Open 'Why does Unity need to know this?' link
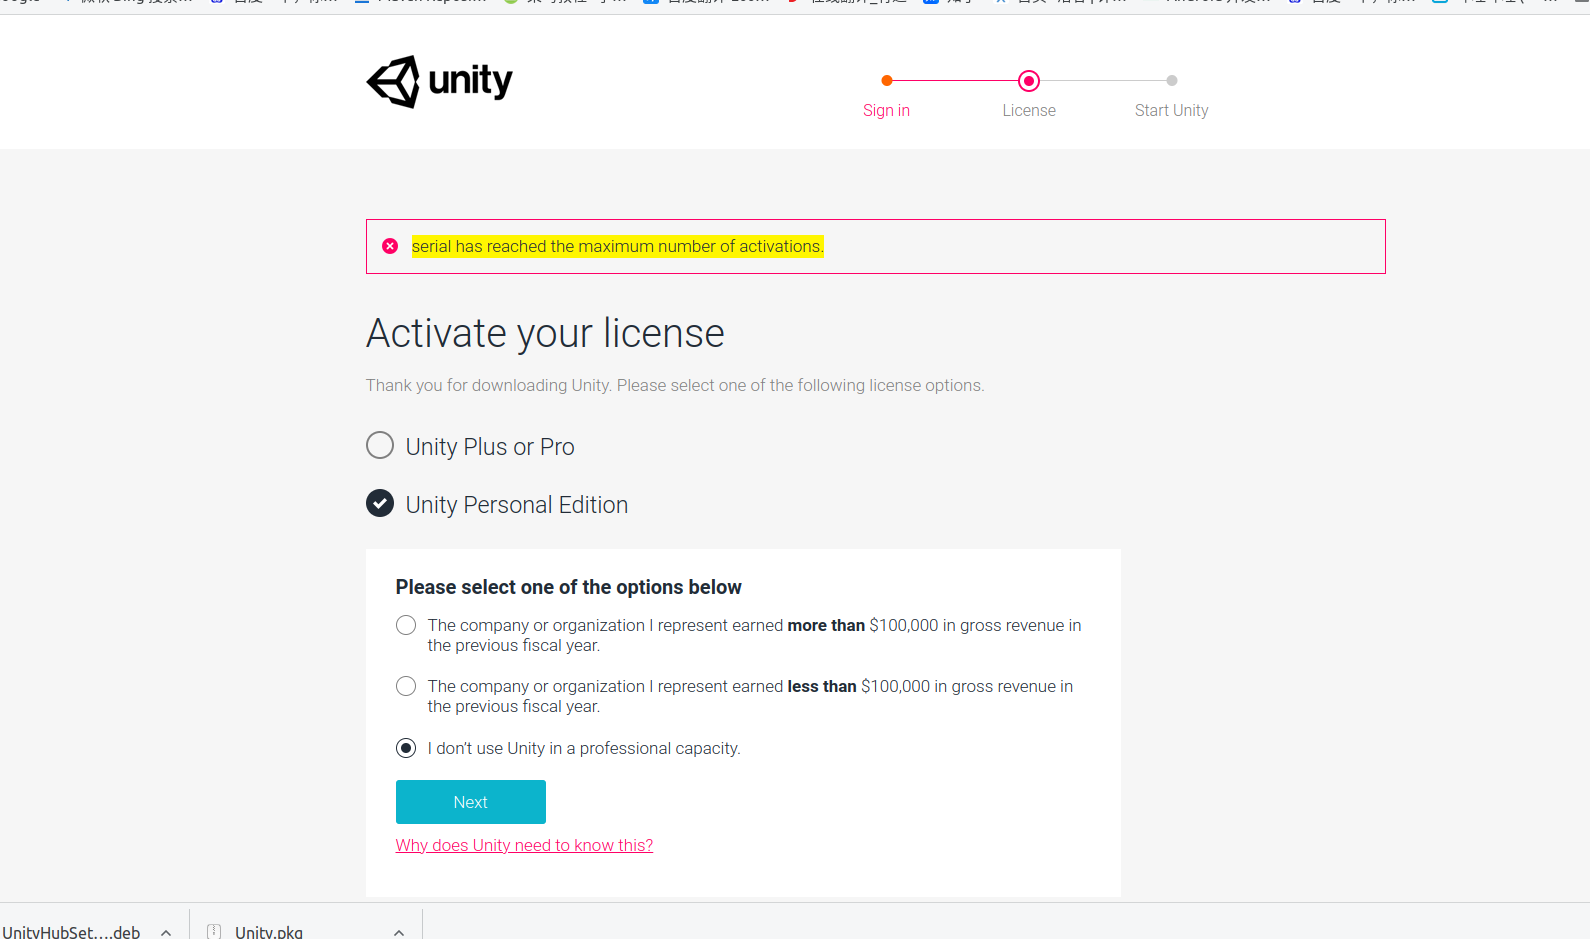The image size is (1590, 939). tap(524, 845)
